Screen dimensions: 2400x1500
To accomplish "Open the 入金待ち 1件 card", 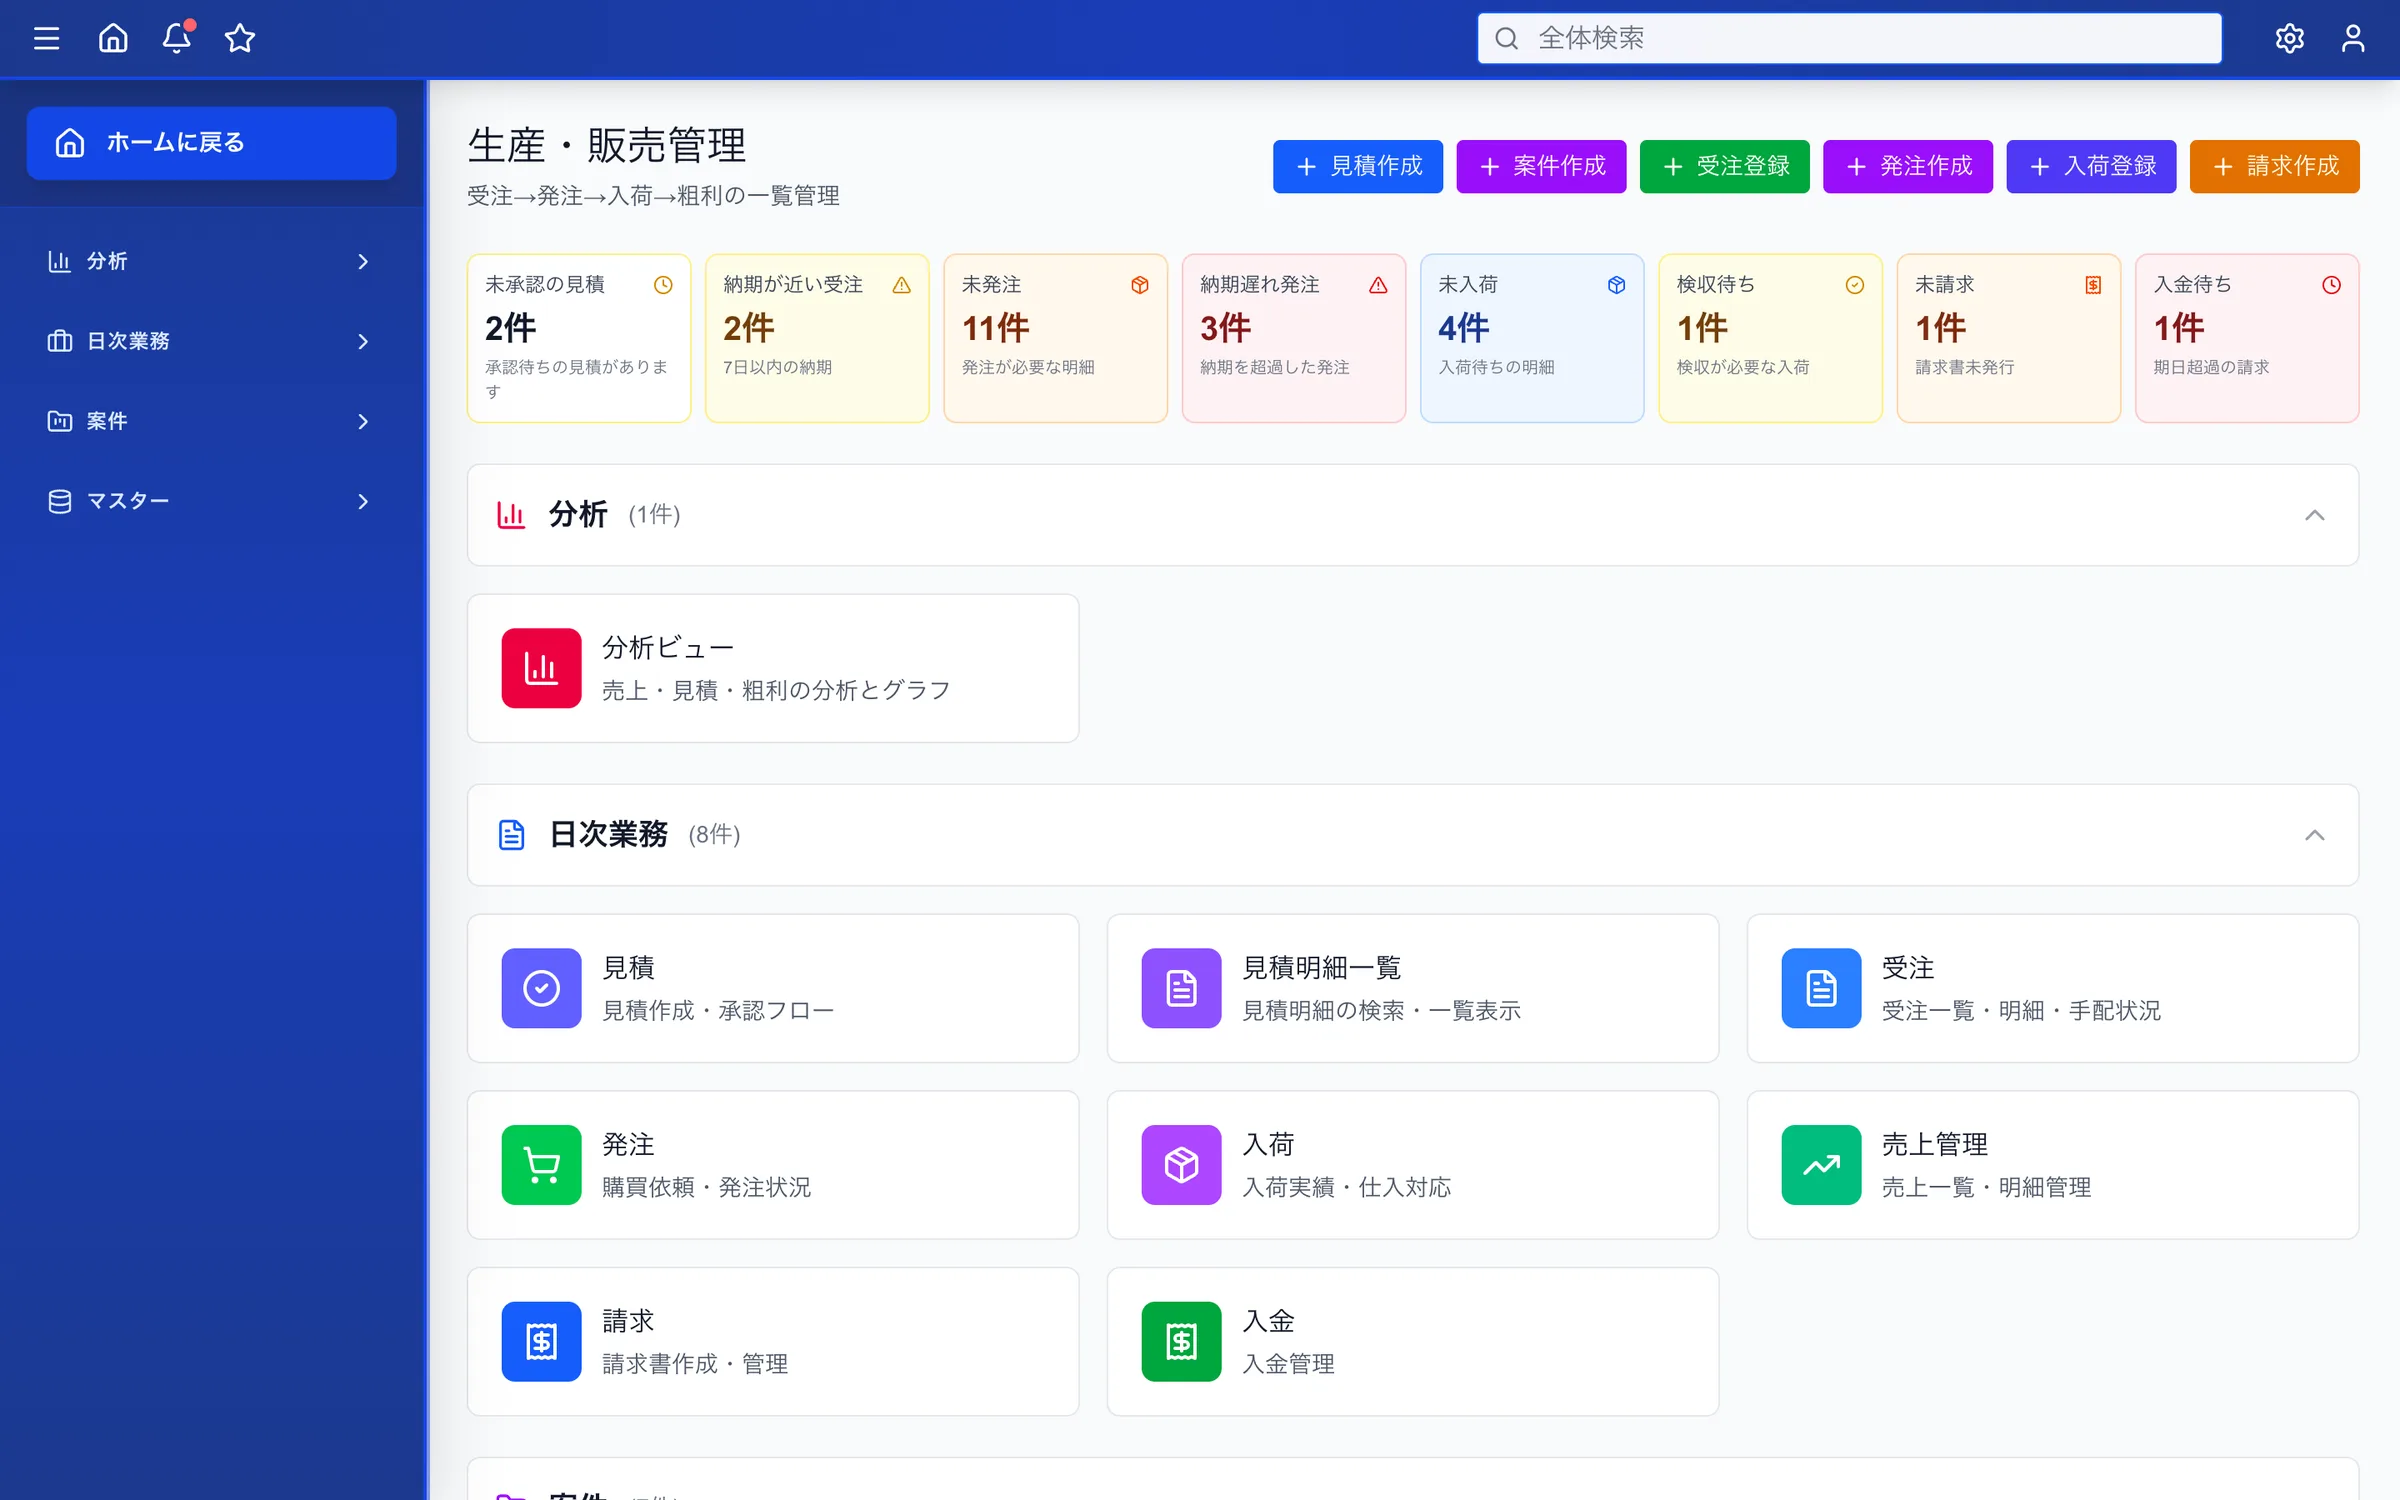I will (2247, 338).
